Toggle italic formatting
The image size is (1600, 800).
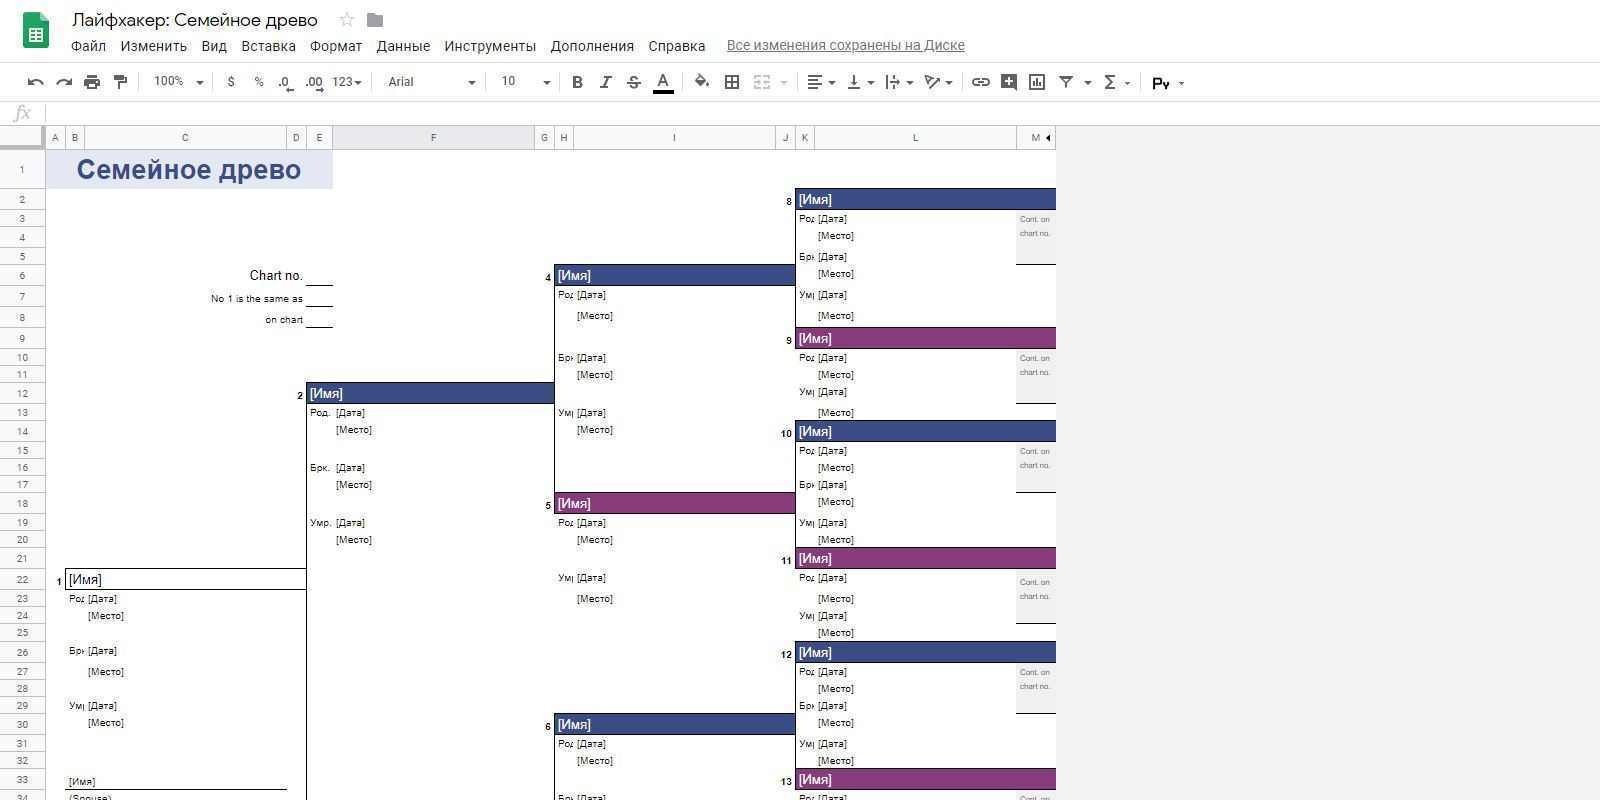click(605, 82)
